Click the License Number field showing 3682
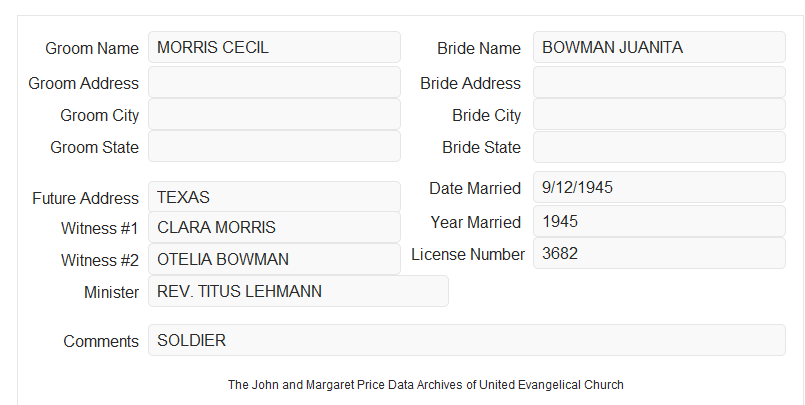The image size is (805, 405). 659,253
